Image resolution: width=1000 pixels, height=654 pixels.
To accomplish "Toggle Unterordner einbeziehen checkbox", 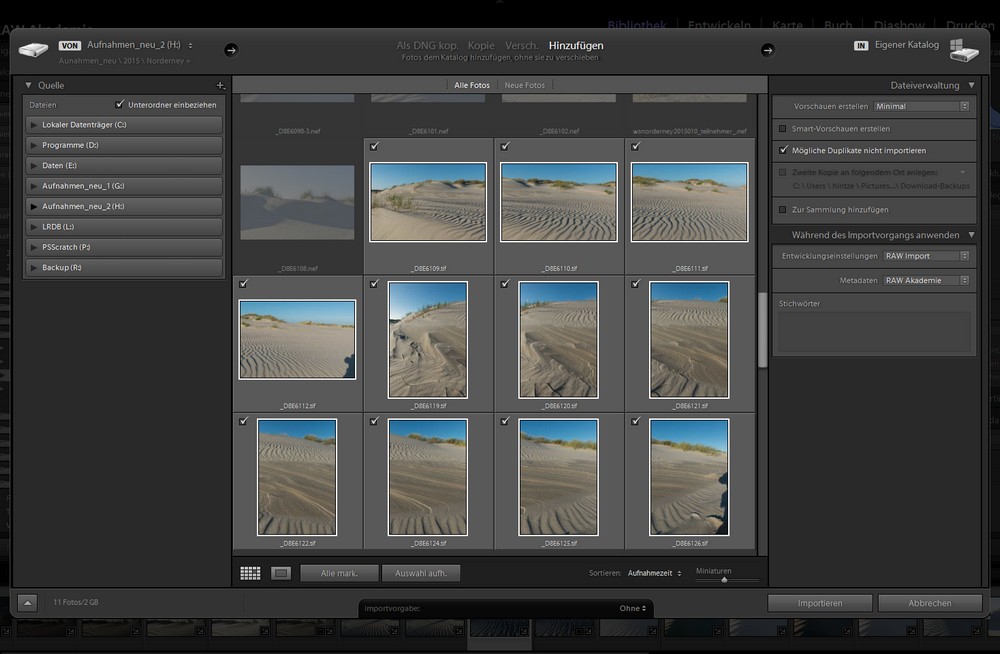I will (120, 104).
